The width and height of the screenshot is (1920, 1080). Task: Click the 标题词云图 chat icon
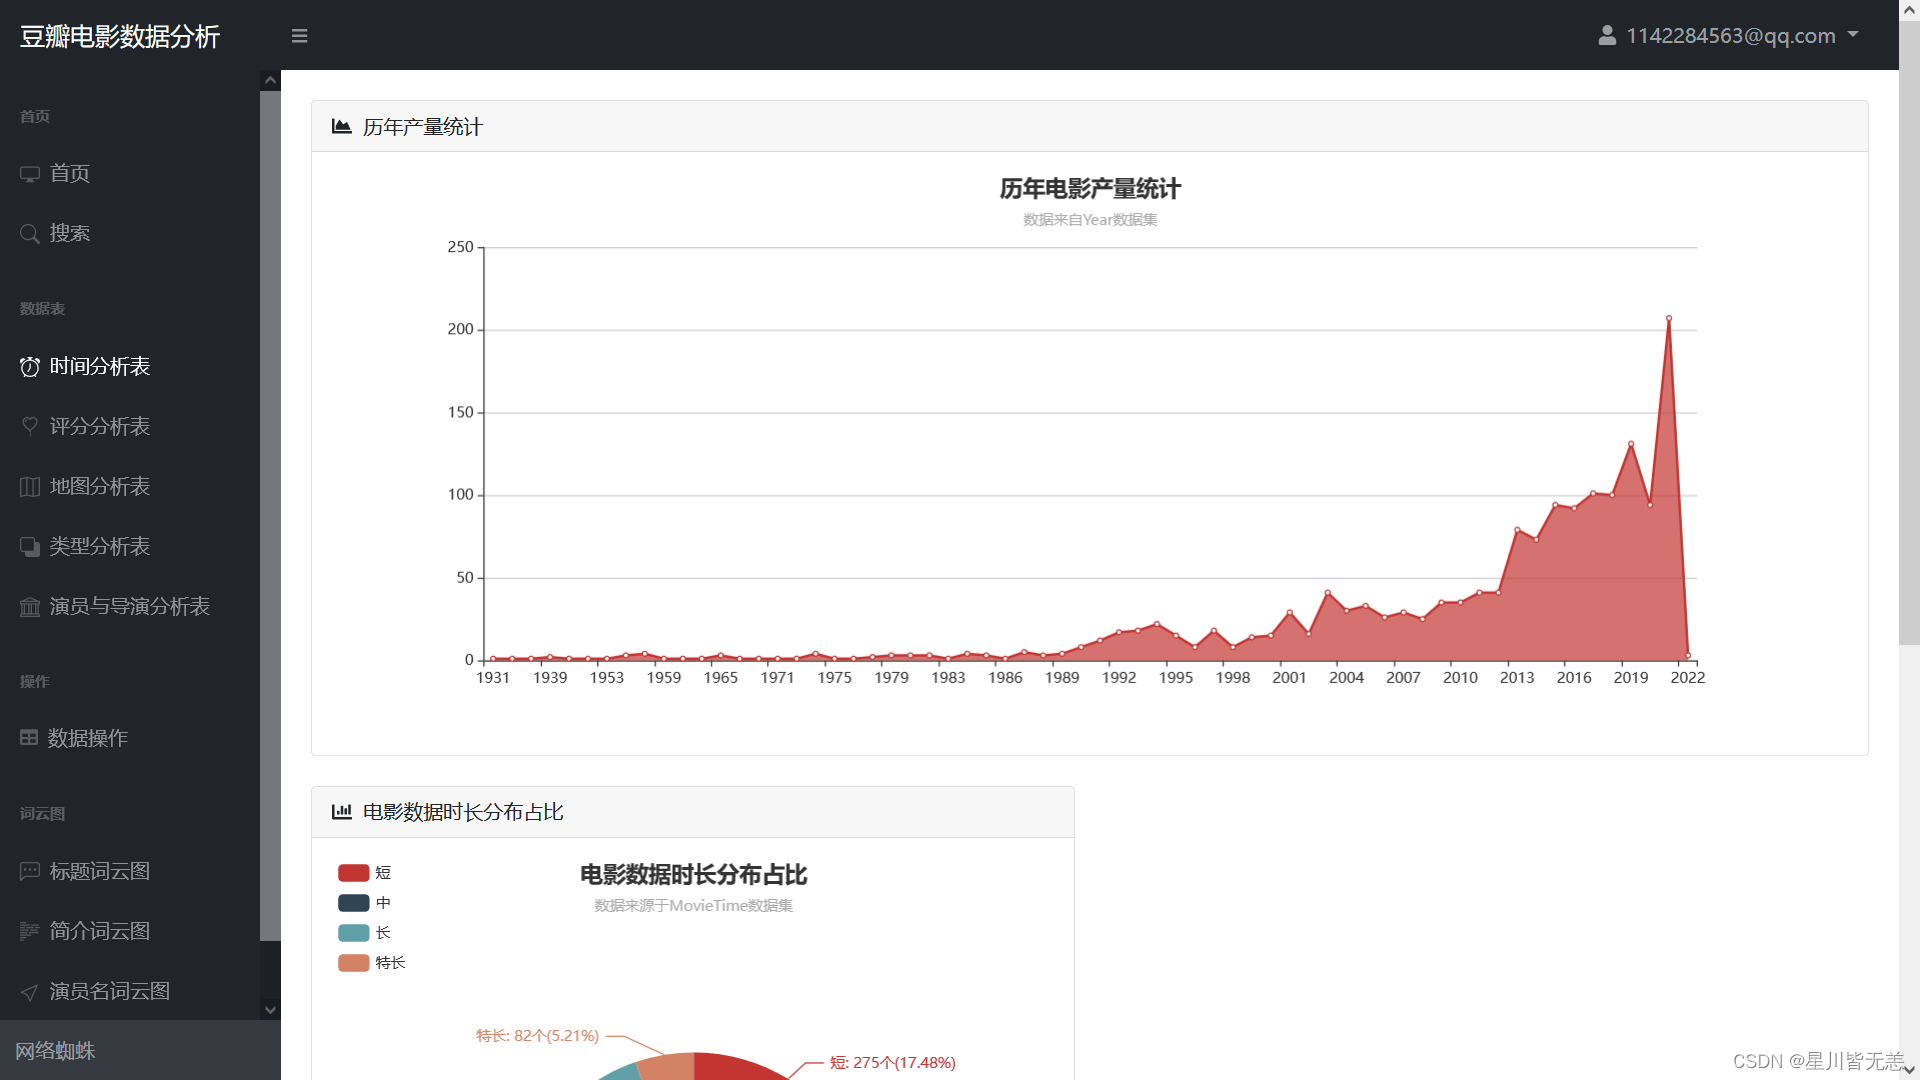(30, 871)
